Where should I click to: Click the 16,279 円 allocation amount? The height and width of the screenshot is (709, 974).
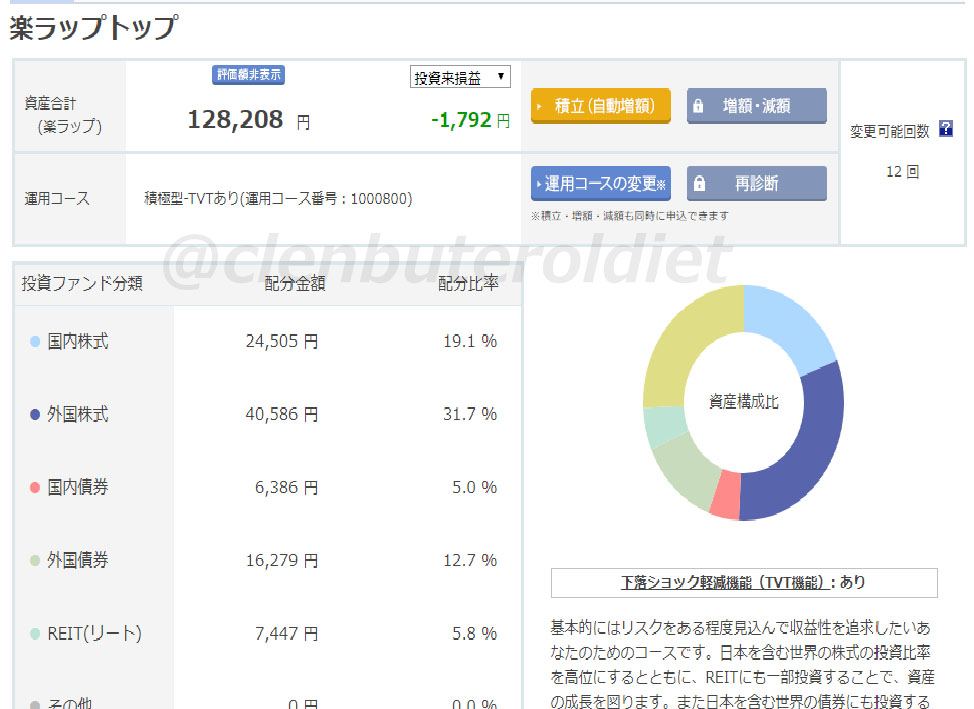click(x=281, y=560)
